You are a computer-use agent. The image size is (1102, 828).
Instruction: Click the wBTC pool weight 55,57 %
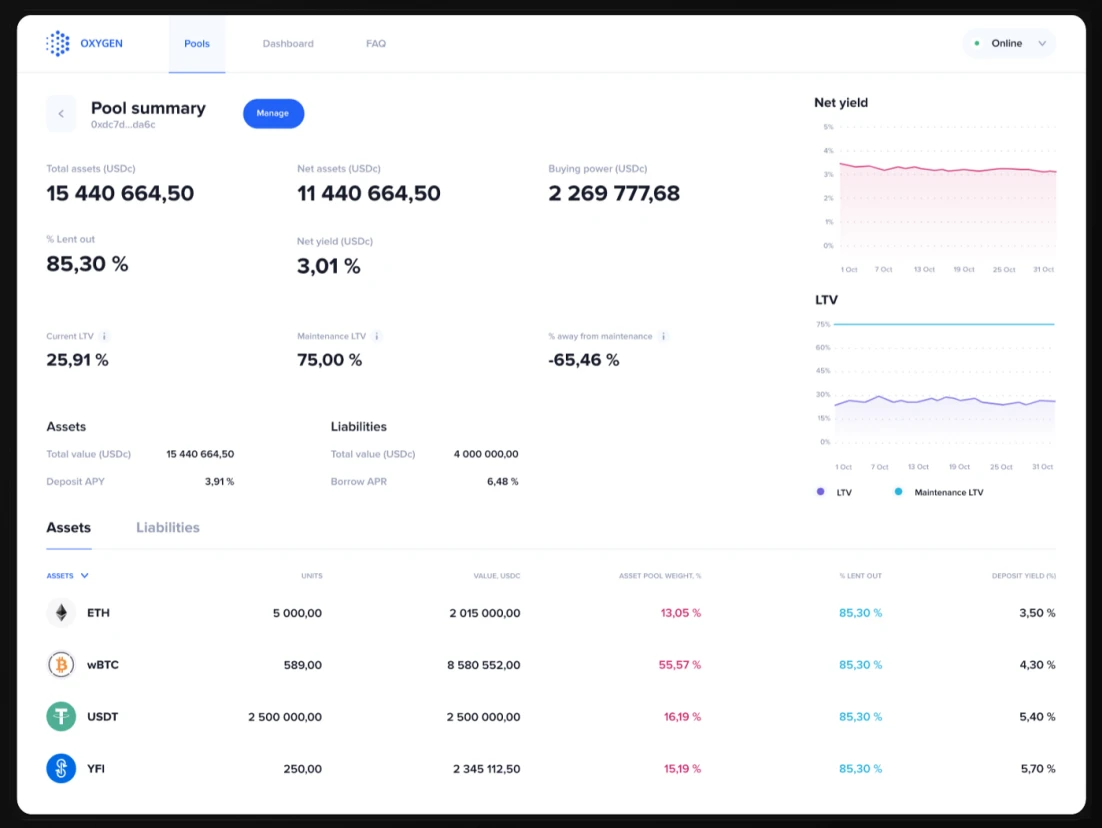coord(680,666)
